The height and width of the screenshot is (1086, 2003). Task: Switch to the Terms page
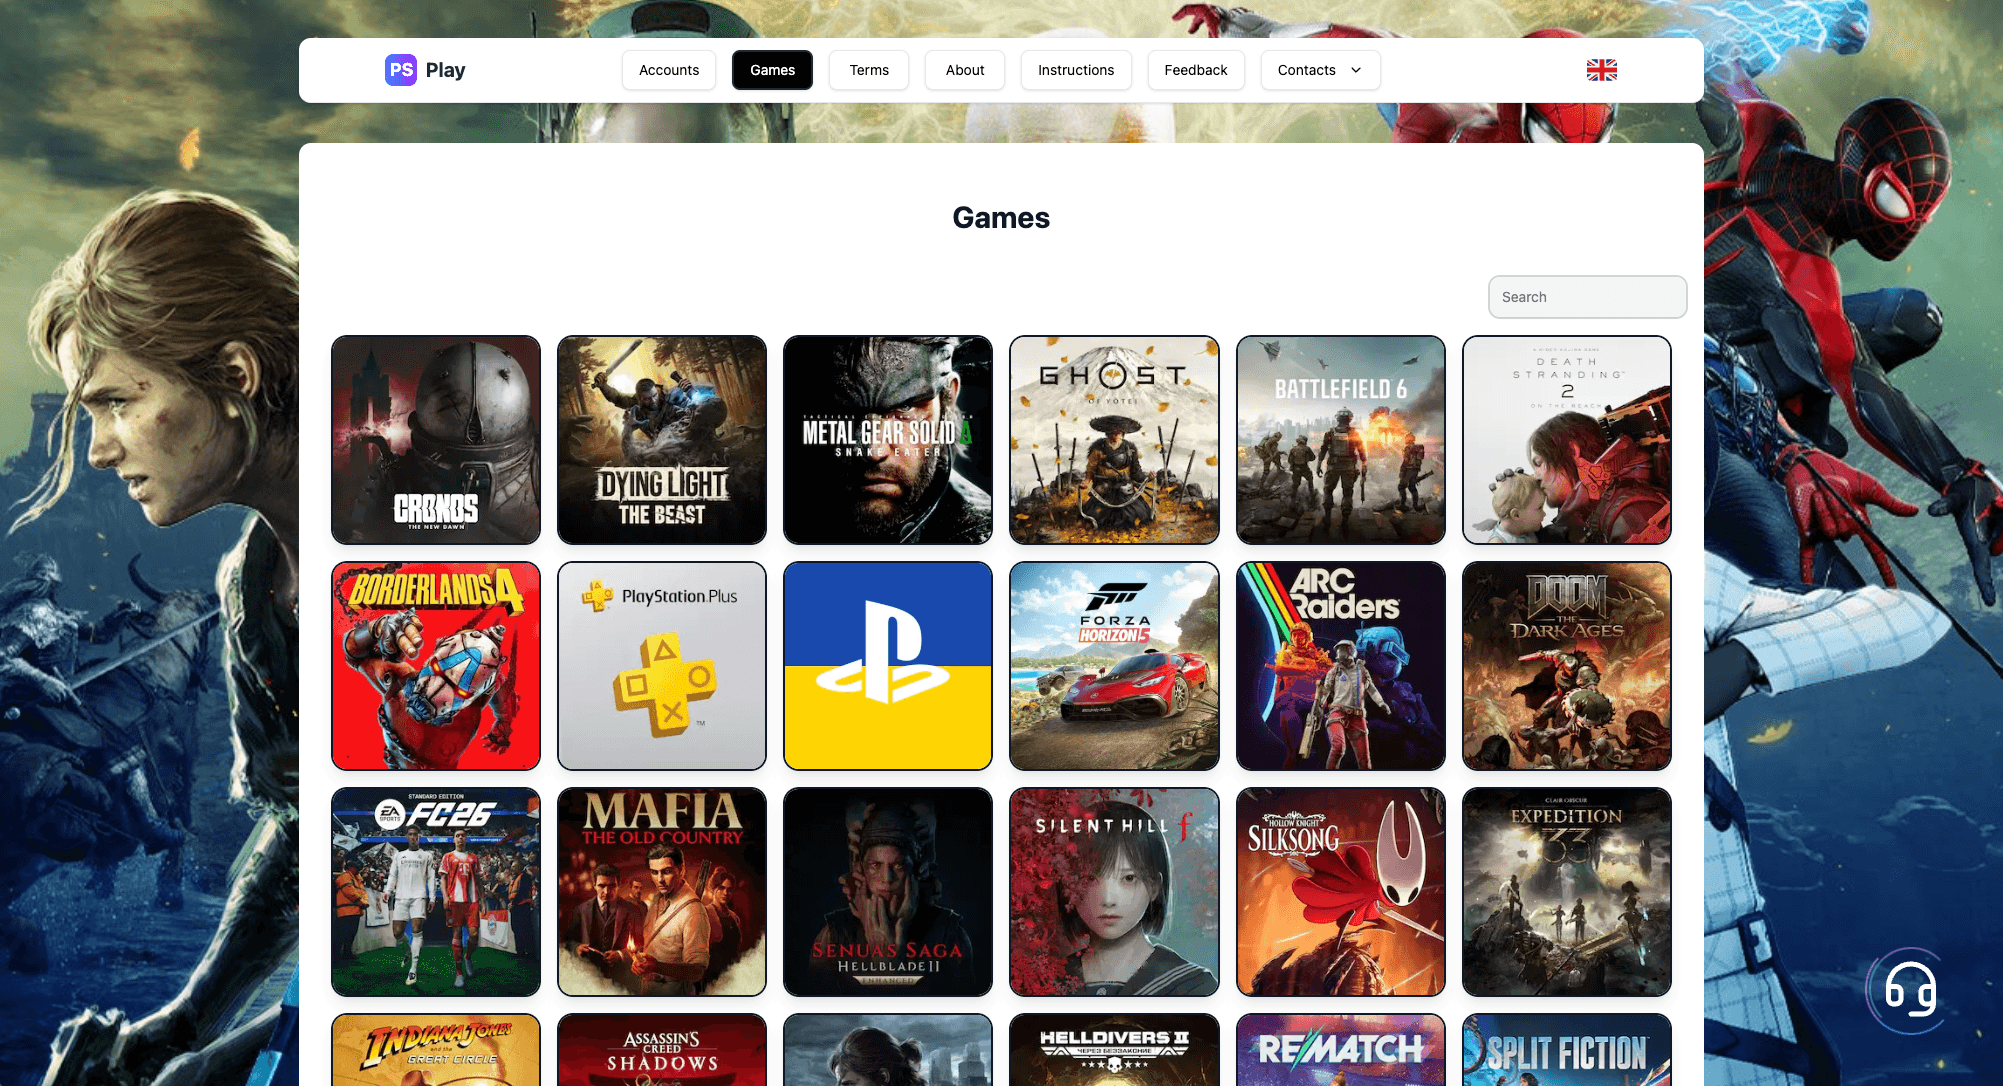869,70
